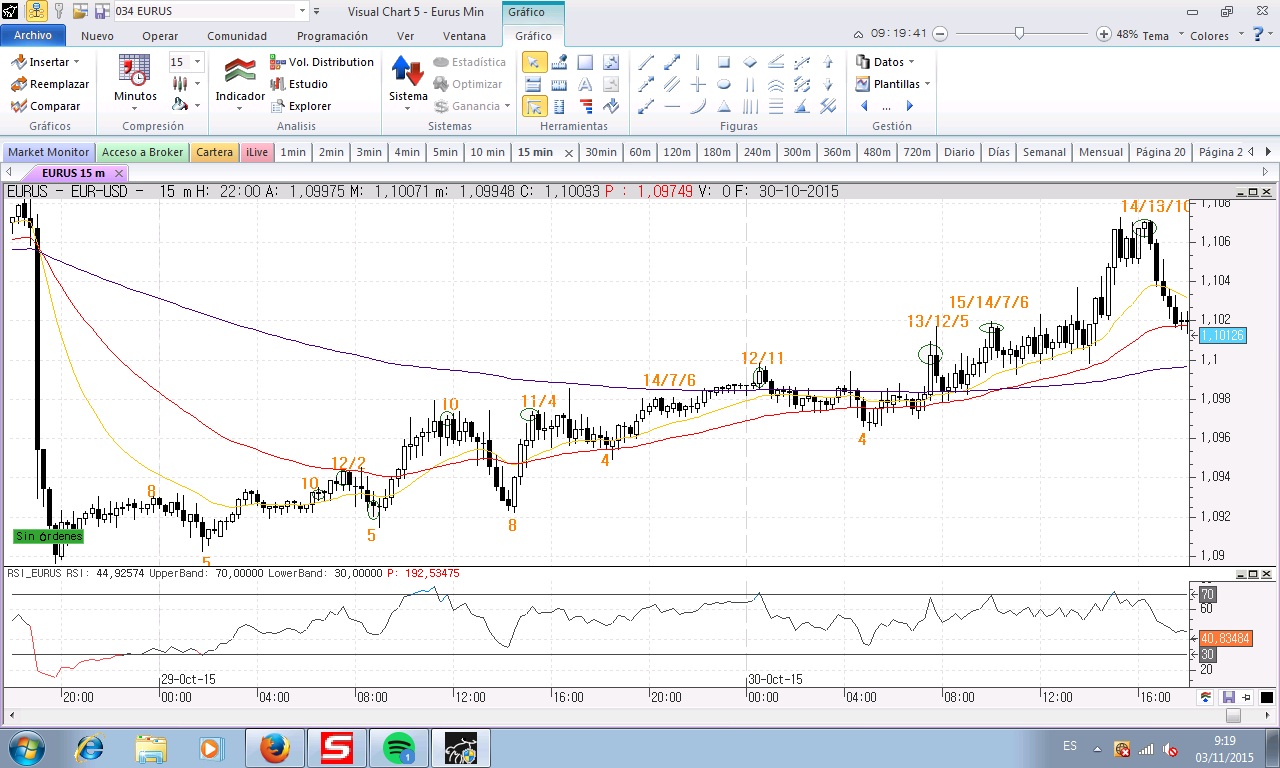Switch to the 30min timeframe tab
The height and width of the screenshot is (768, 1280).
click(600, 152)
